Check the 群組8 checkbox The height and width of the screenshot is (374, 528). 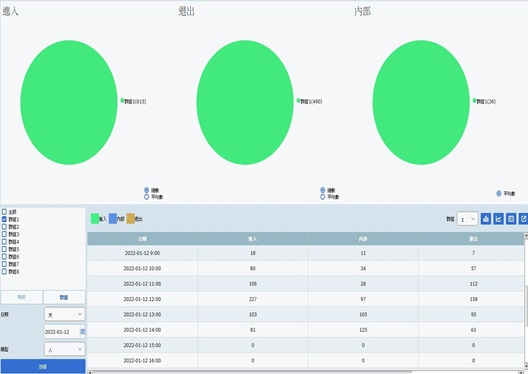coord(4,271)
